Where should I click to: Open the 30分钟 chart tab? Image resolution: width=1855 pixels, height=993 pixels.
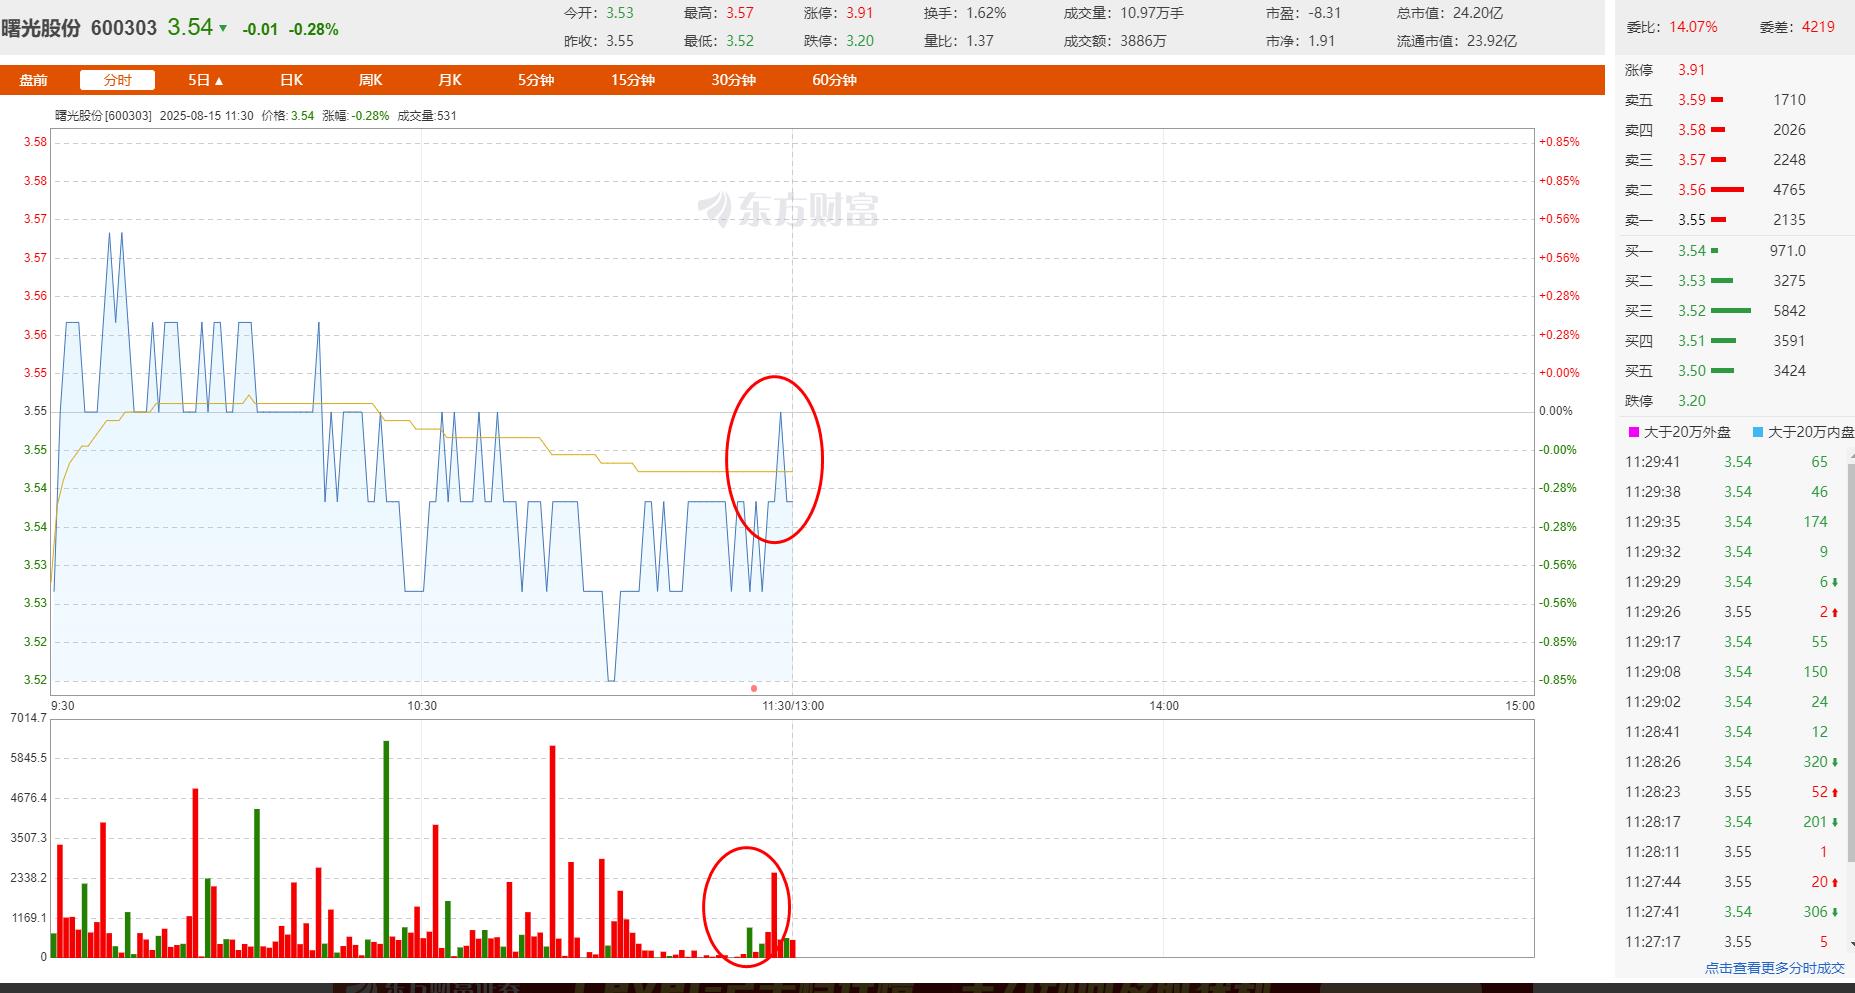point(733,80)
